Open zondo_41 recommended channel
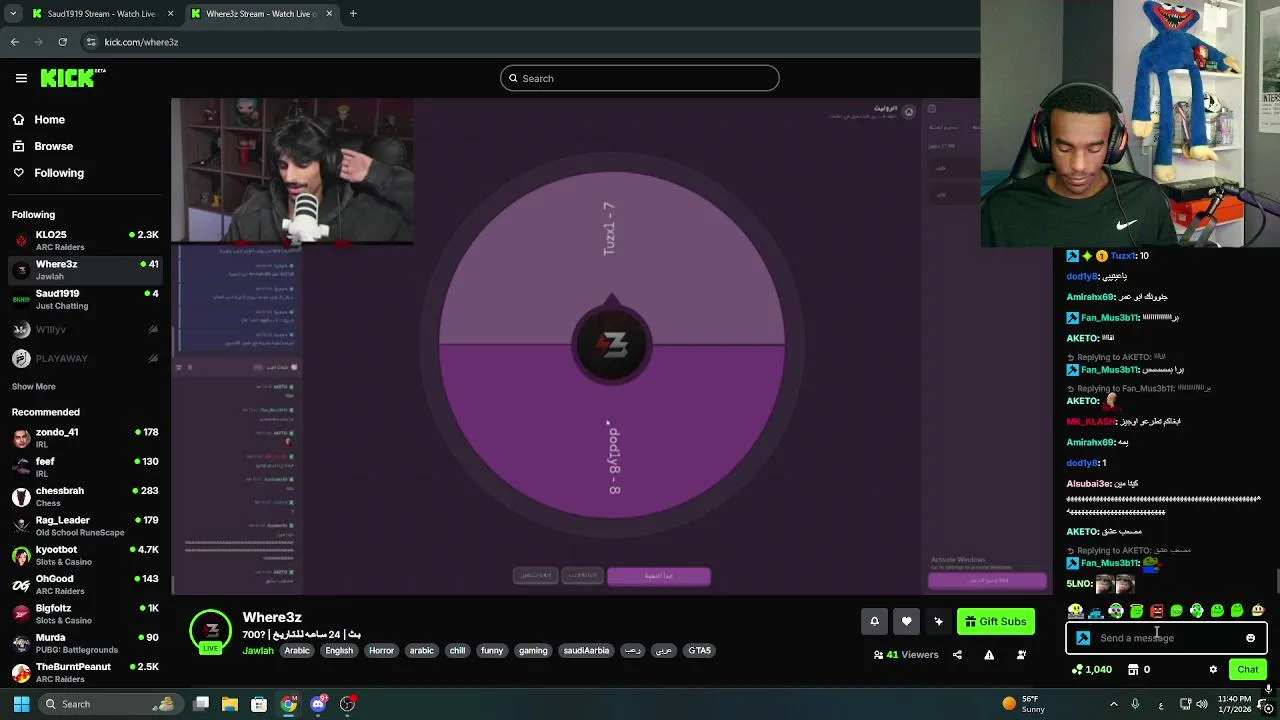This screenshot has width=1280, height=720. pyautogui.click(x=85, y=437)
